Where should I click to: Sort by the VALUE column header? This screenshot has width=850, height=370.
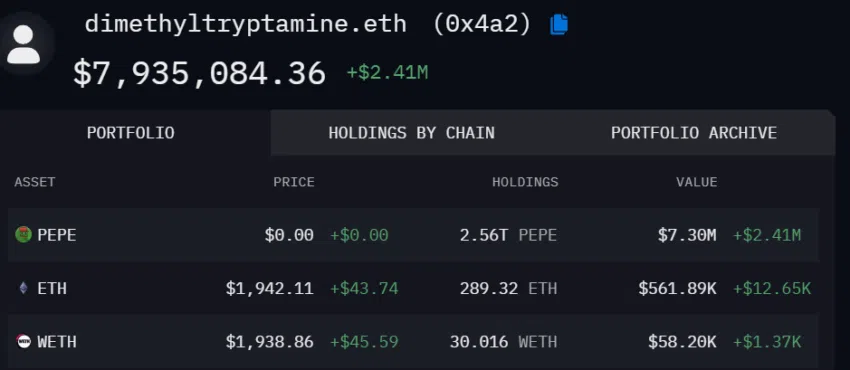pos(697,182)
